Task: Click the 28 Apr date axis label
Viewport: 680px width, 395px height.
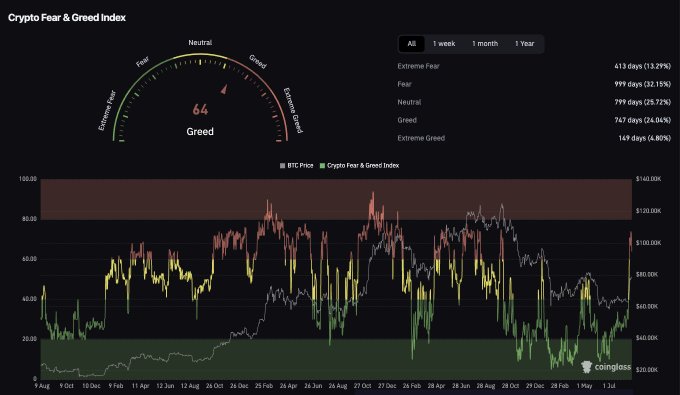Action: 436,386
